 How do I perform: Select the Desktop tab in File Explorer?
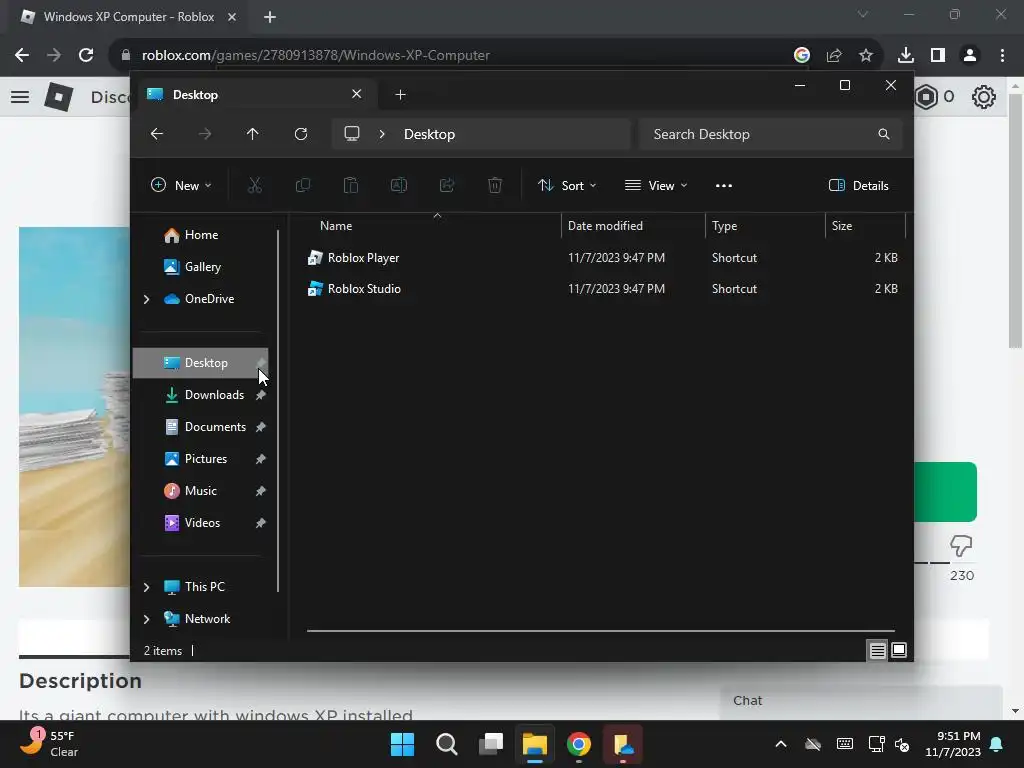[255, 95]
